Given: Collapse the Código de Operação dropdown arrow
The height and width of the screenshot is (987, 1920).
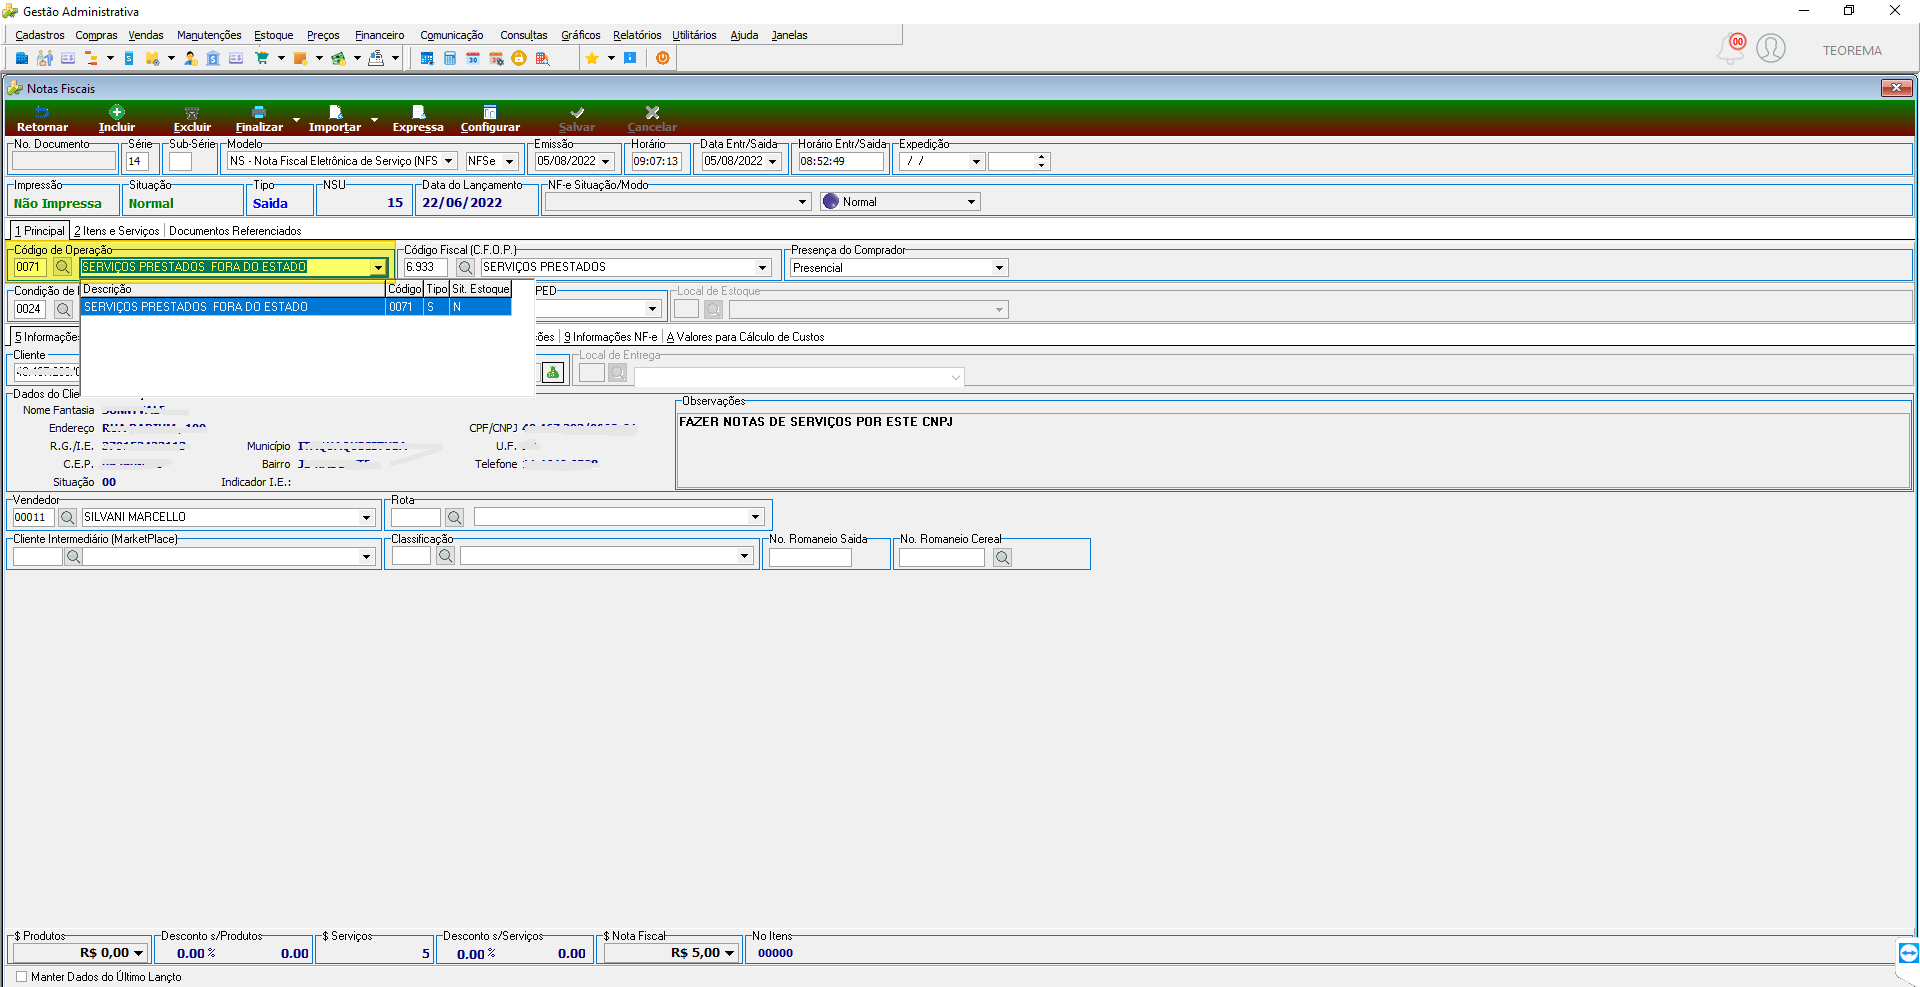Looking at the screenshot, I should click(378, 267).
